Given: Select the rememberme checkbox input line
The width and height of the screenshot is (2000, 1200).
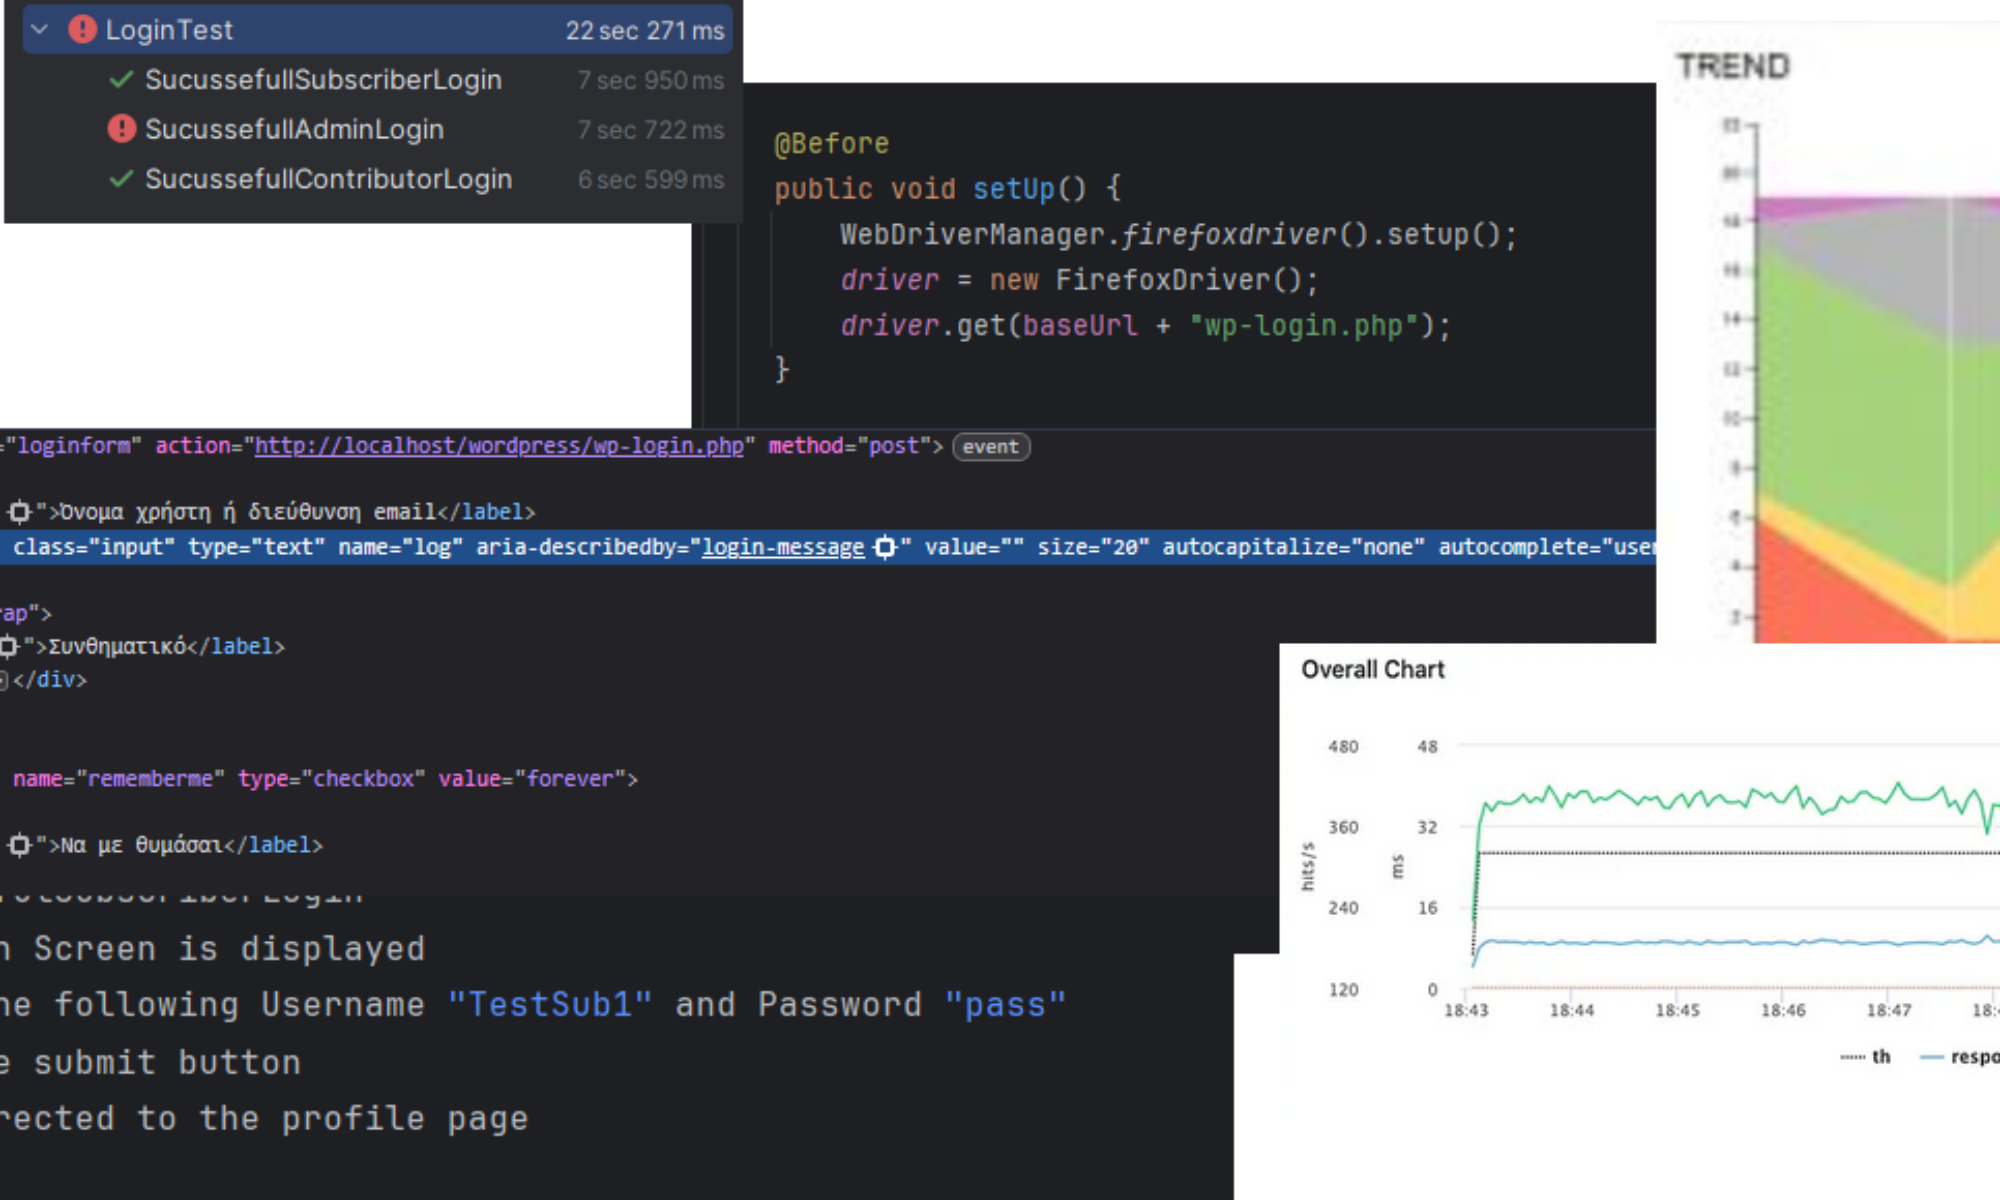Looking at the screenshot, I should (325, 778).
